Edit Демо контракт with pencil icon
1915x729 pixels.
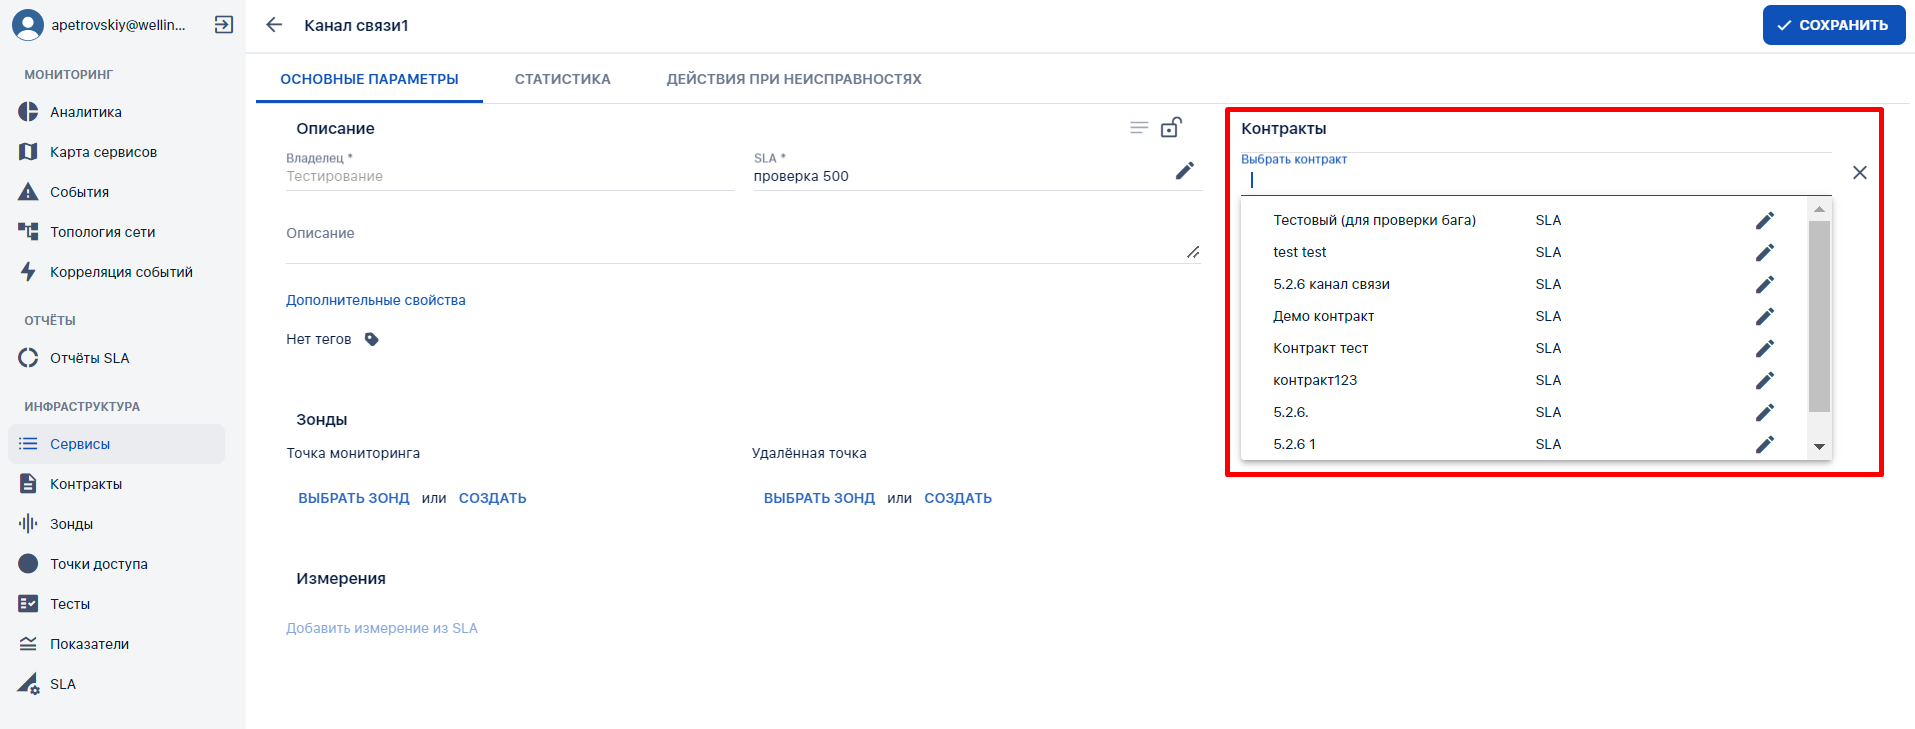pyautogui.click(x=1765, y=316)
